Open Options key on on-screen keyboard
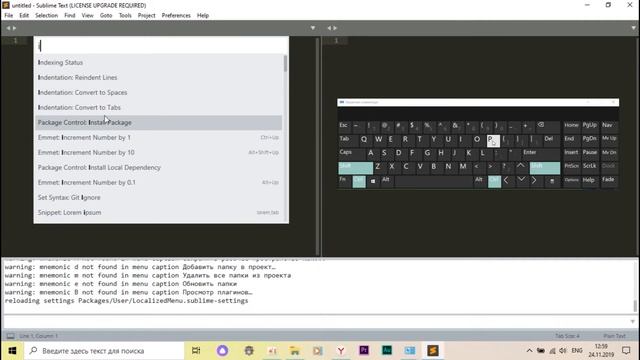 tap(571, 180)
